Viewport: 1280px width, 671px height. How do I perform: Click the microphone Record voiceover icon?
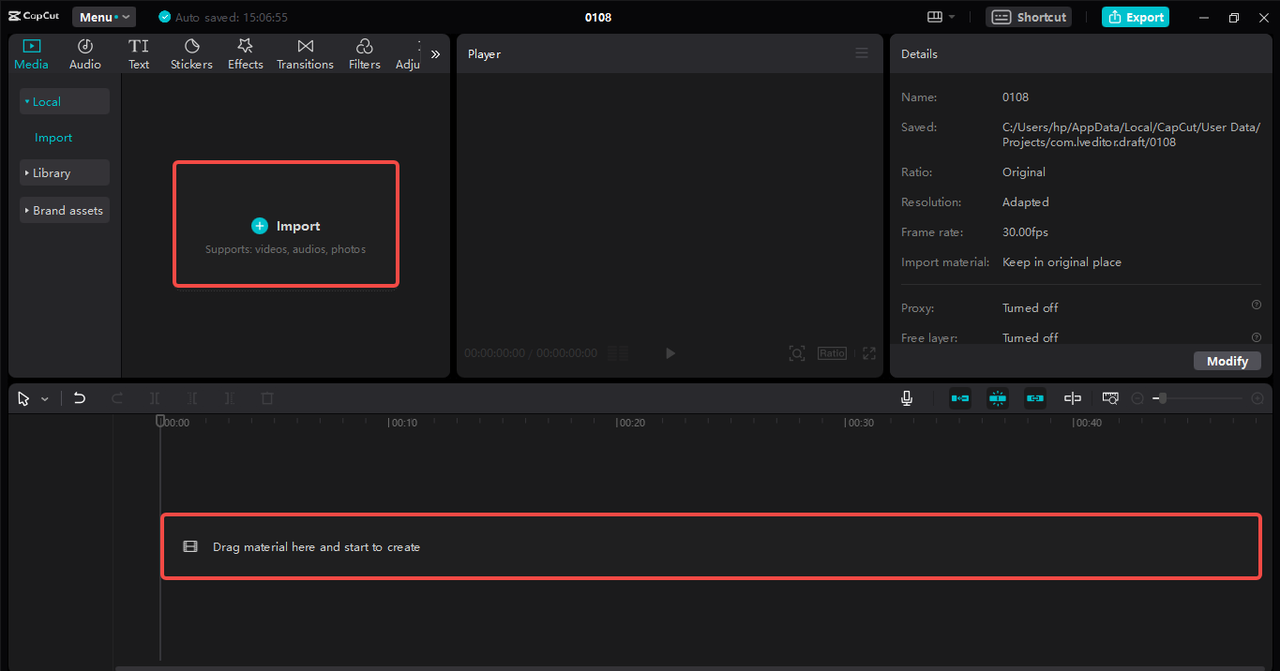tap(906, 398)
